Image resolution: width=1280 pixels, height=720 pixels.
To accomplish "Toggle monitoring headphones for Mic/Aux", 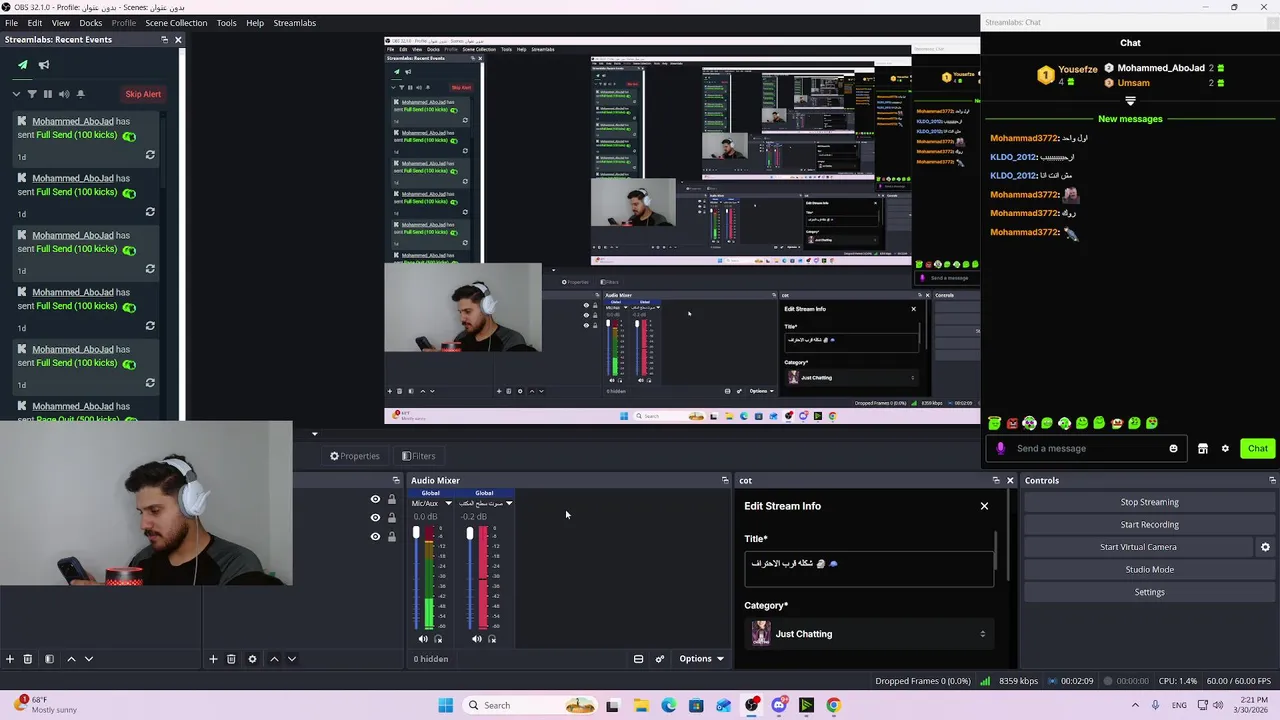I will click(x=438, y=639).
